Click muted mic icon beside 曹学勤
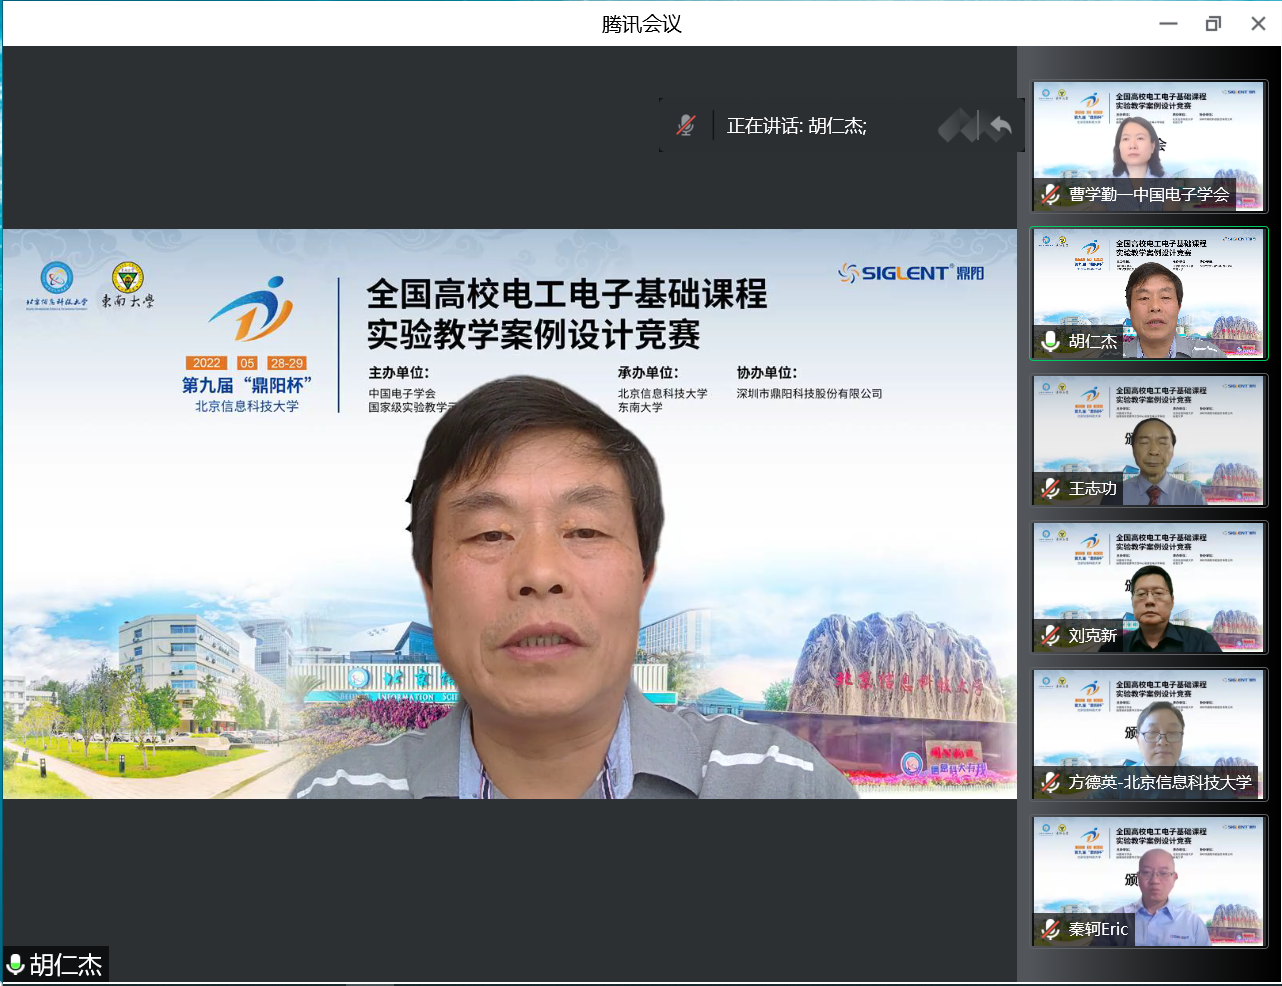This screenshot has width=1282, height=986. point(1050,195)
